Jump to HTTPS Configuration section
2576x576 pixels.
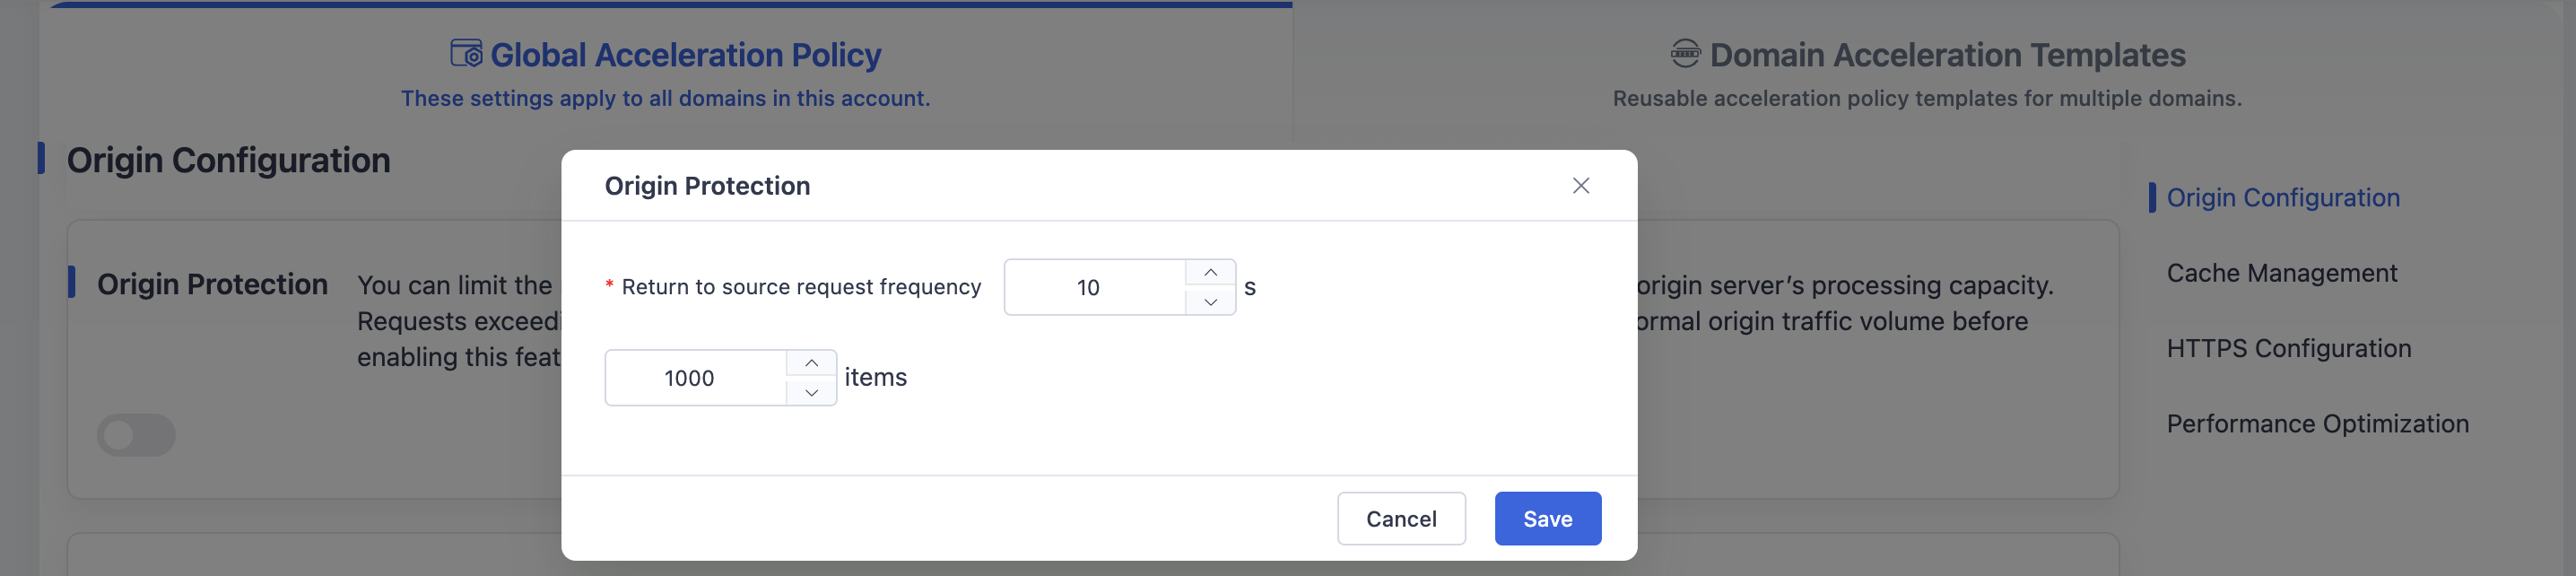click(x=2288, y=348)
